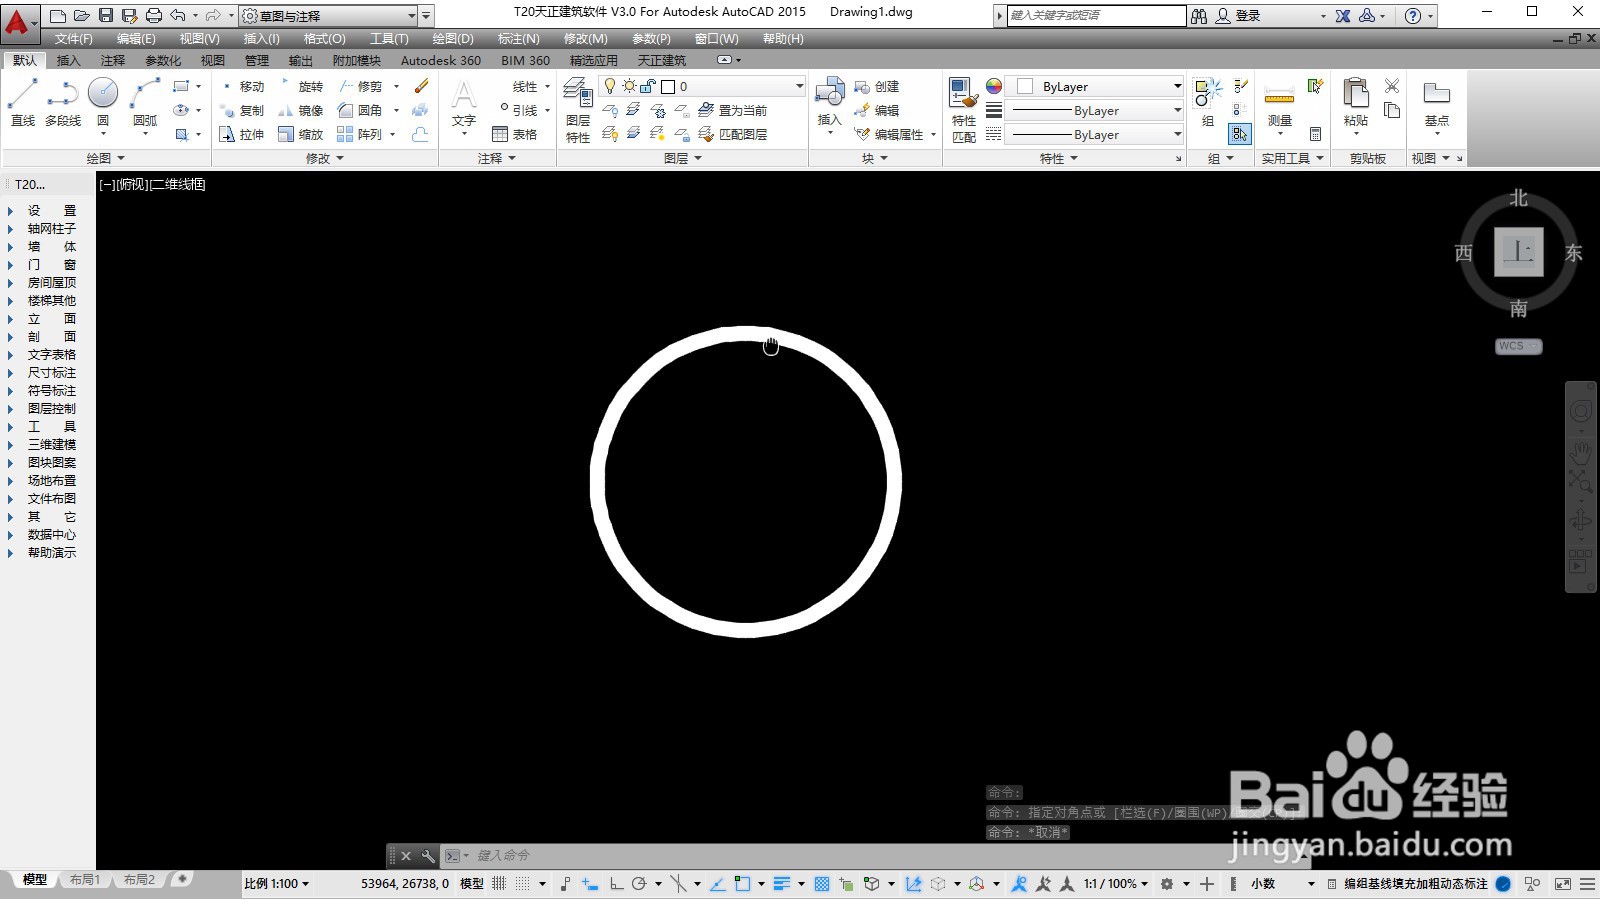Toggle lineweight display in status bar

pyautogui.click(x=782, y=884)
